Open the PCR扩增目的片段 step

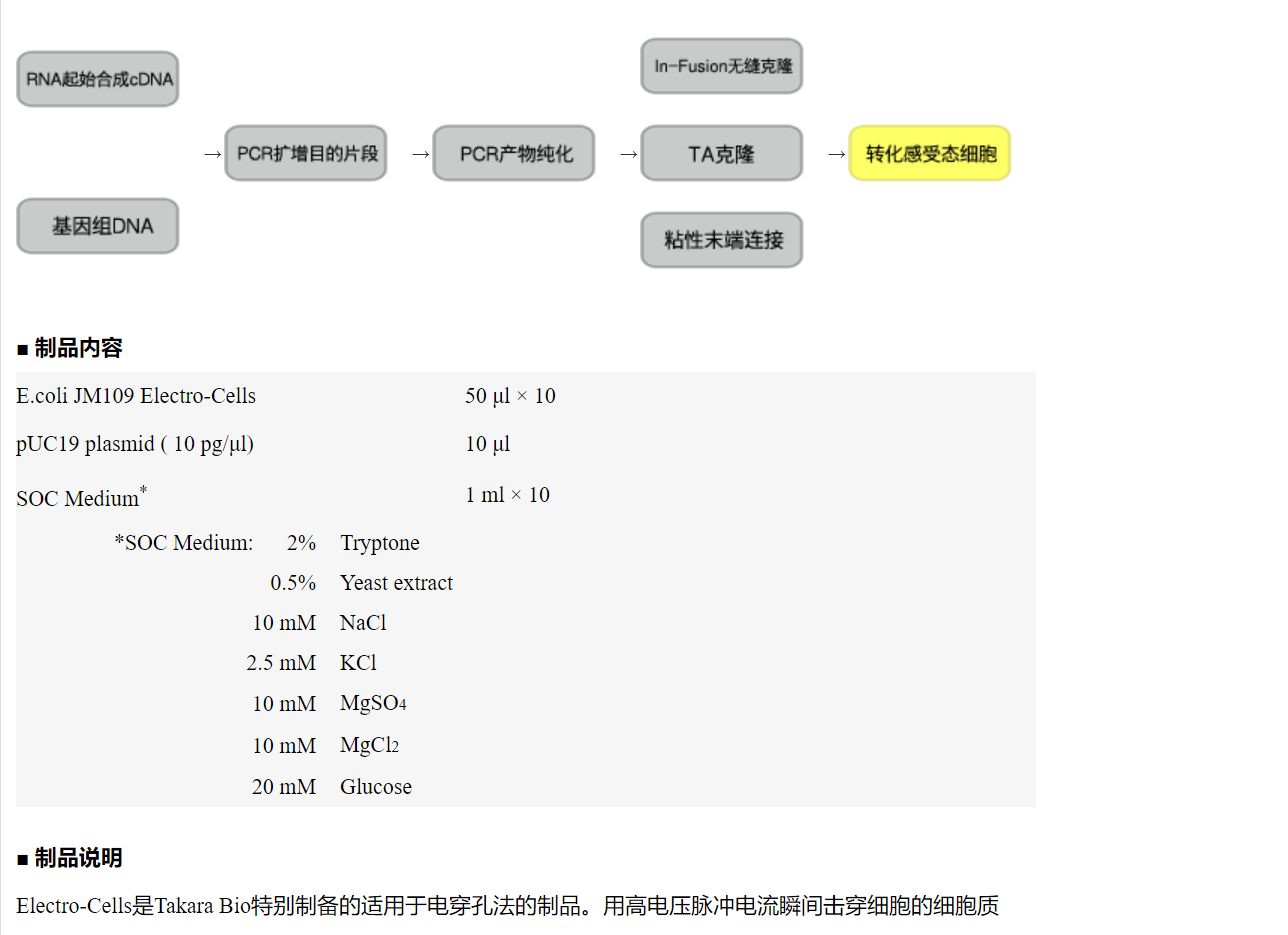point(306,154)
